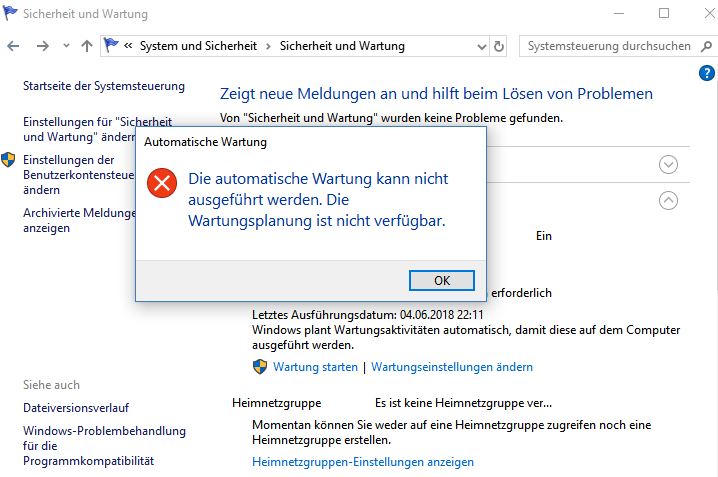Click the flag icon in address bar

click(111, 45)
